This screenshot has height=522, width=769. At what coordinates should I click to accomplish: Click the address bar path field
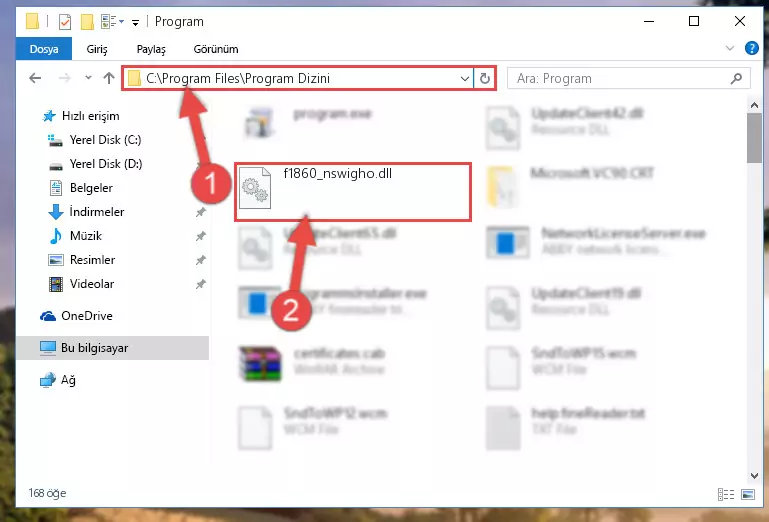tap(298, 78)
